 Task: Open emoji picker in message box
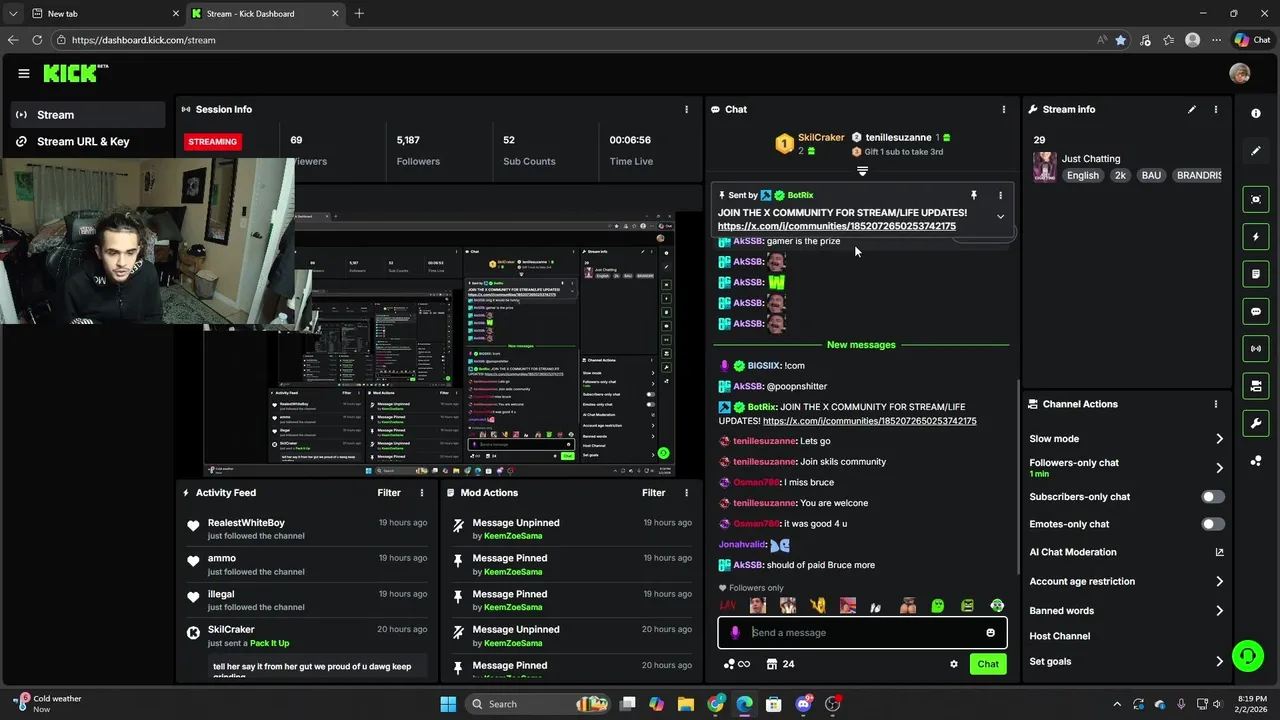990,632
